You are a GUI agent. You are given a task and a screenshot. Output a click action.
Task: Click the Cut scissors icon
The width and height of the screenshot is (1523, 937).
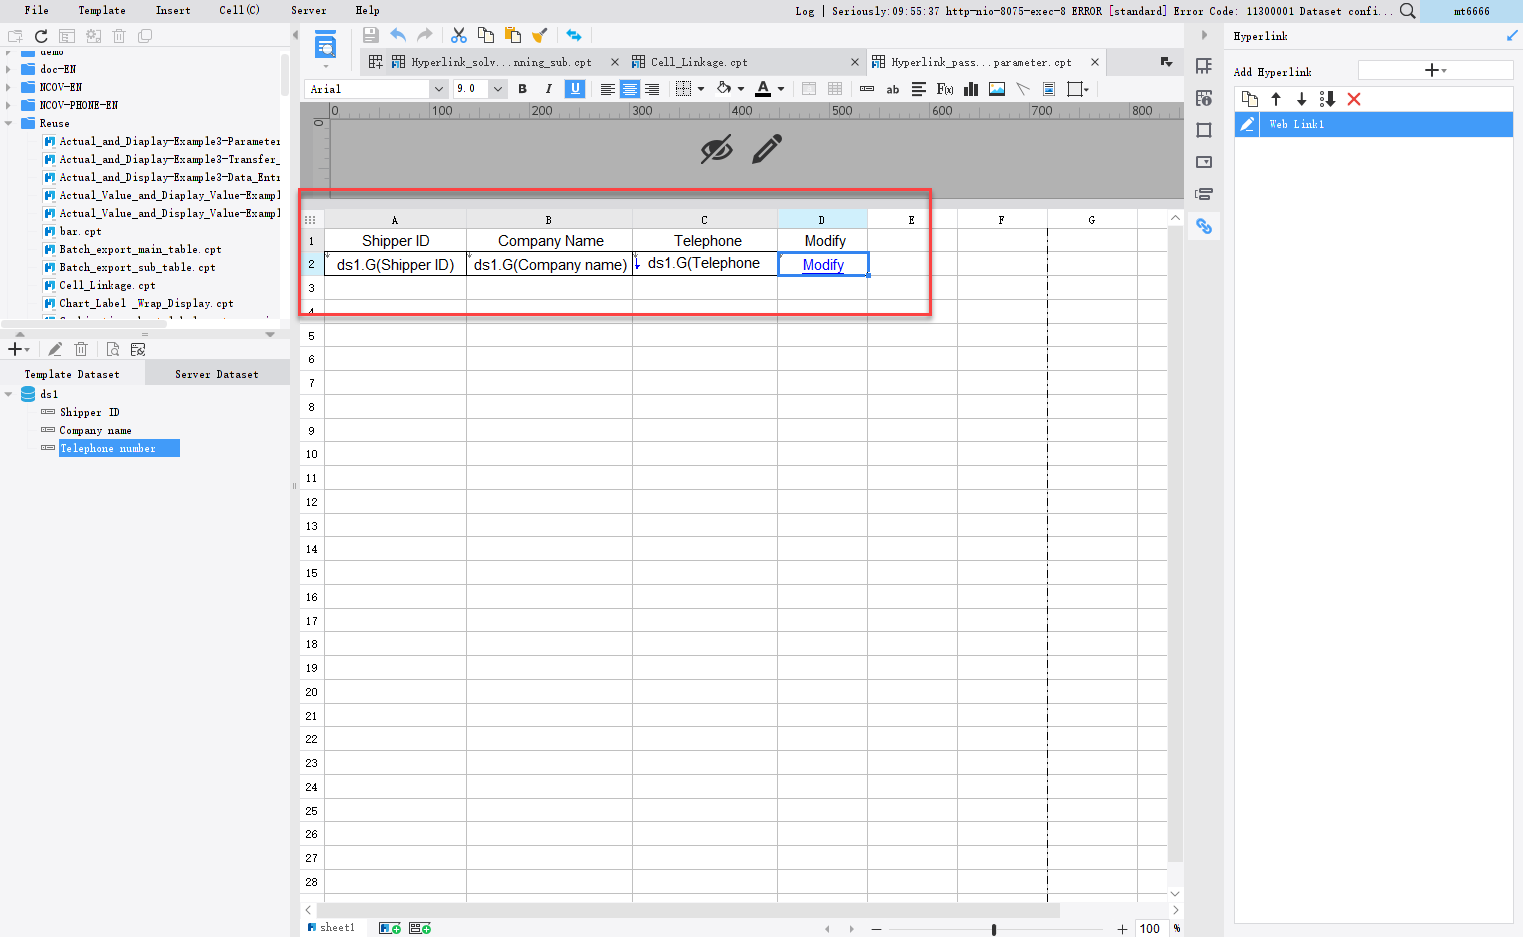(459, 35)
